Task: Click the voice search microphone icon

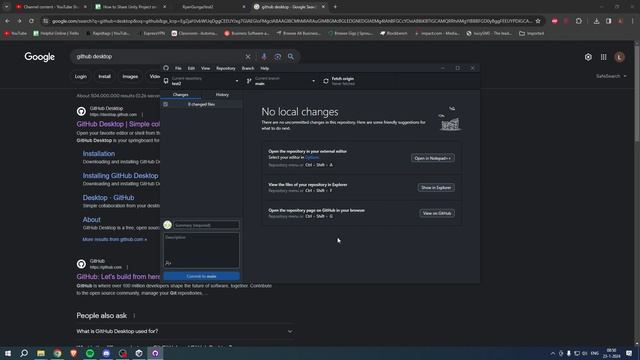Action: coord(264,57)
